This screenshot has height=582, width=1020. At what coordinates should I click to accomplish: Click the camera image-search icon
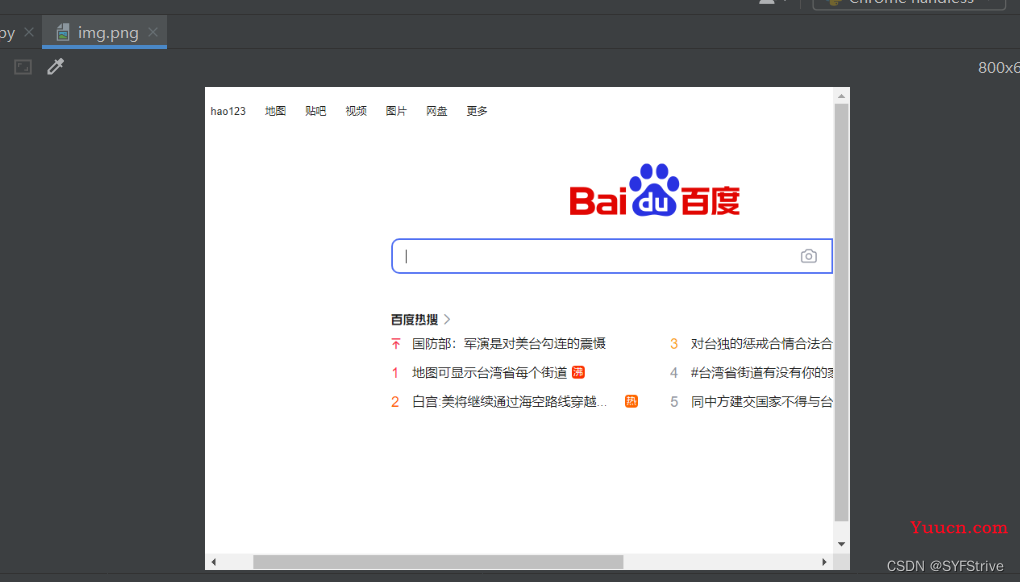click(809, 256)
